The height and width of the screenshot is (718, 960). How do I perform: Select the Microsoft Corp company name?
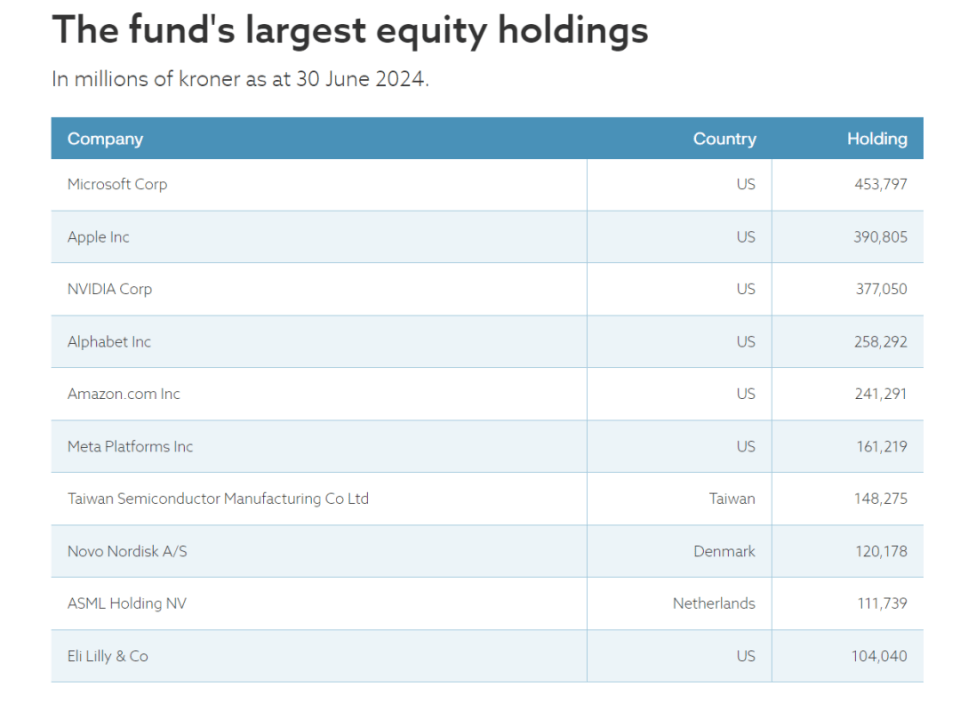[117, 184]
